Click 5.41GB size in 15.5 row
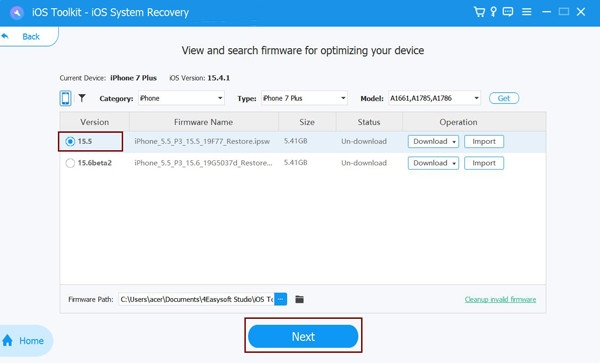 pos(295,141)
